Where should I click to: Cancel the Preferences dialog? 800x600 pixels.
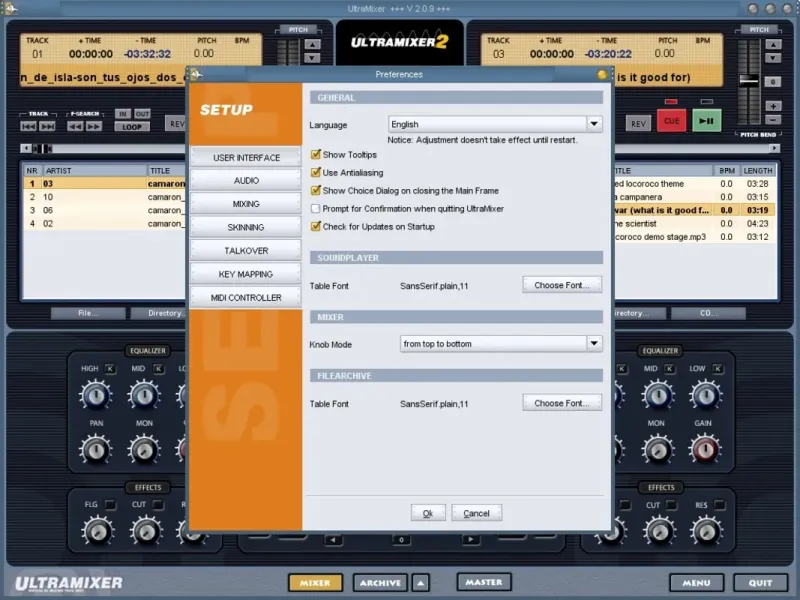[477, 513]
